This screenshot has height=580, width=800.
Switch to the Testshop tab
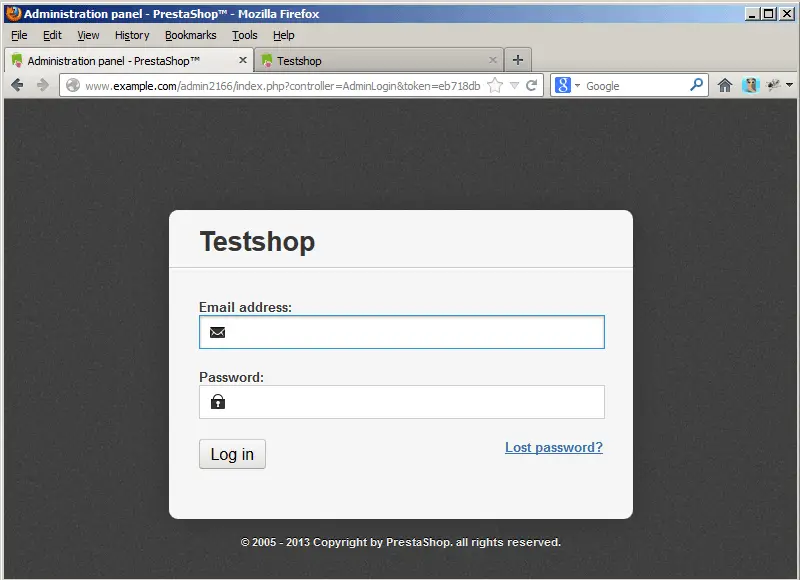tap(379, 60)
